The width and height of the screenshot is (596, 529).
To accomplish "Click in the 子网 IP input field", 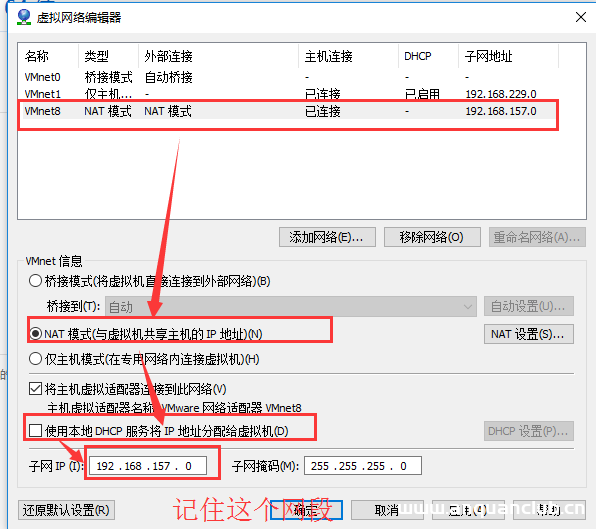I will [x=148, y=466].
